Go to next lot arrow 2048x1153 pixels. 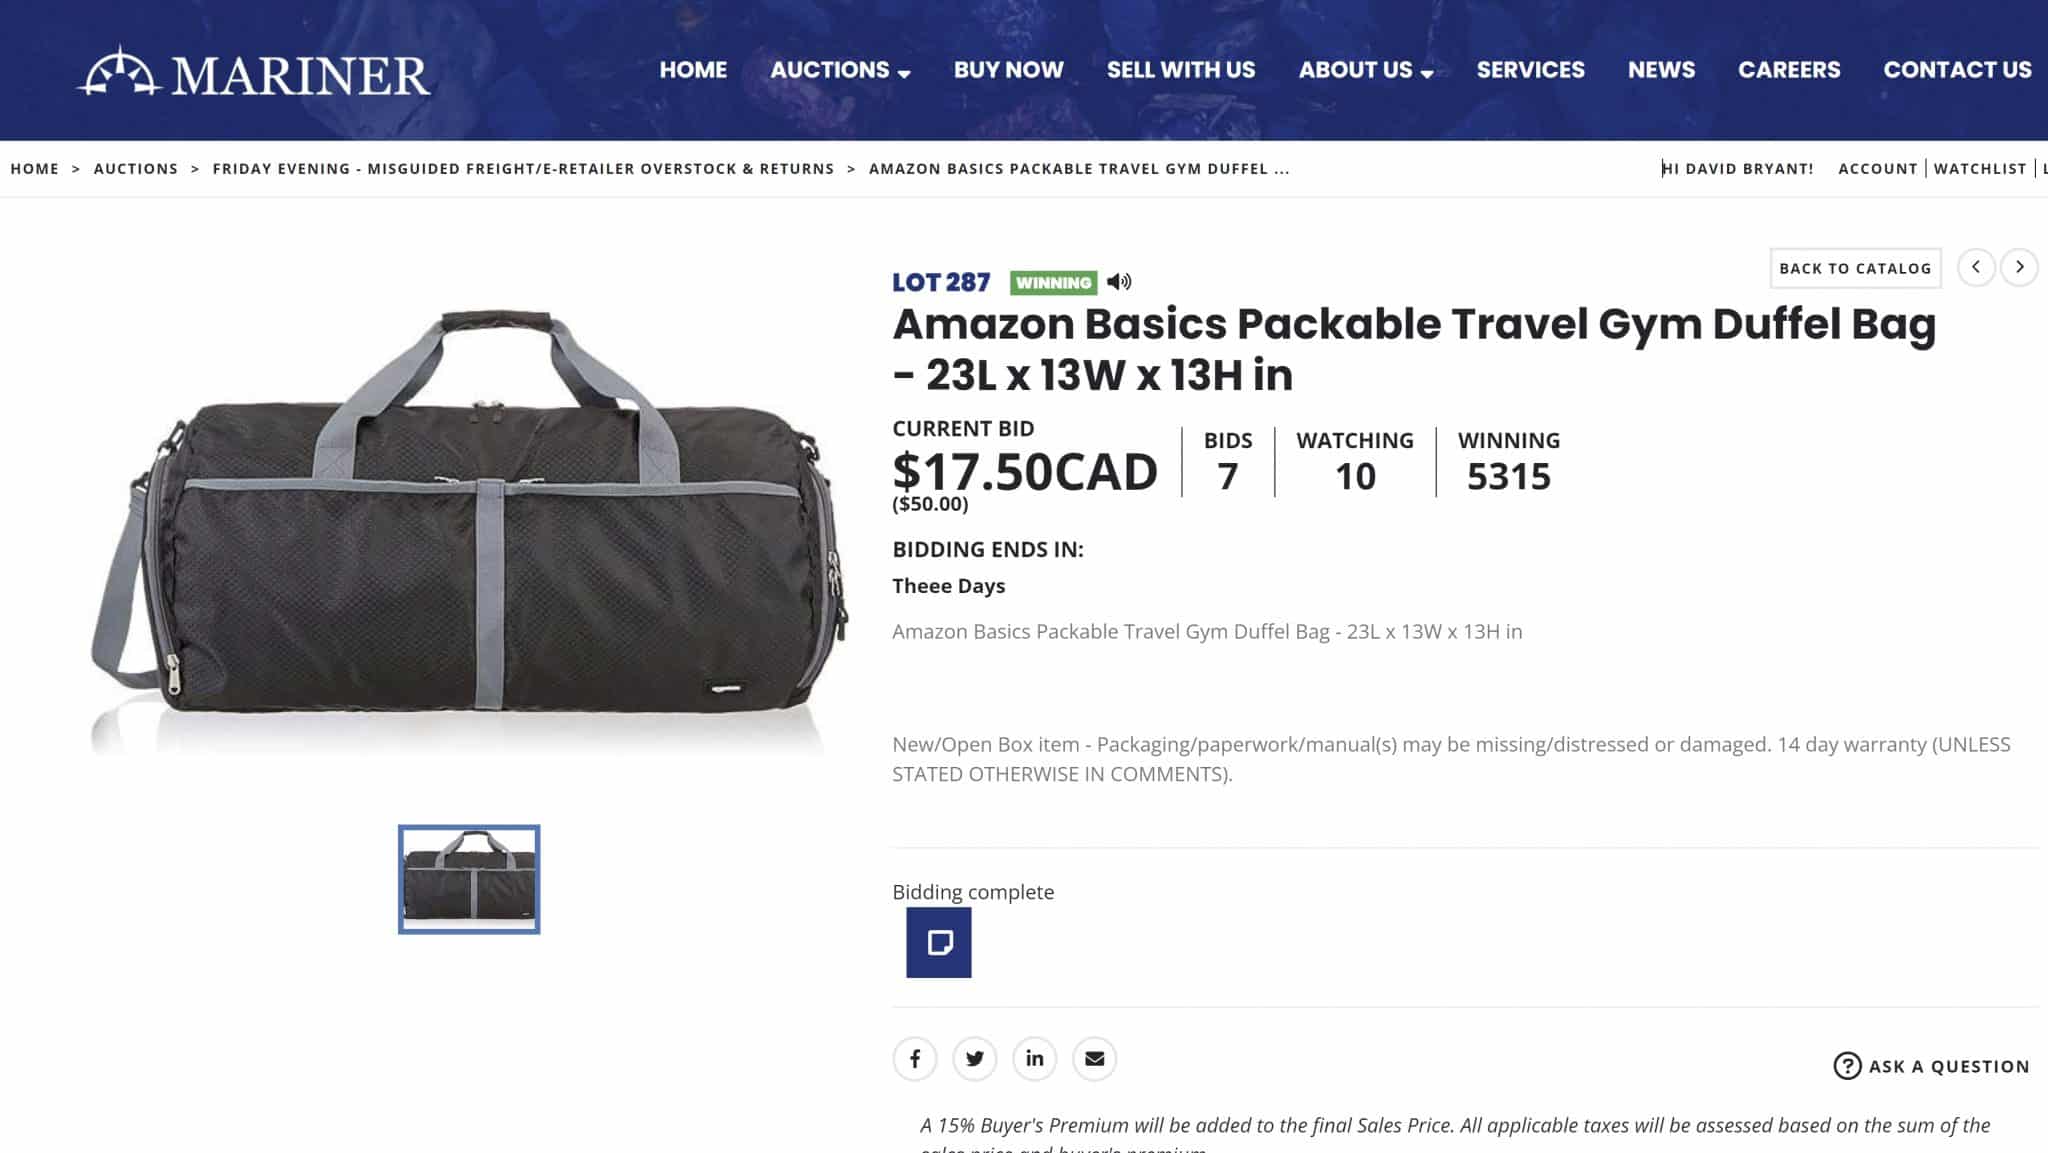(2020, 267)
